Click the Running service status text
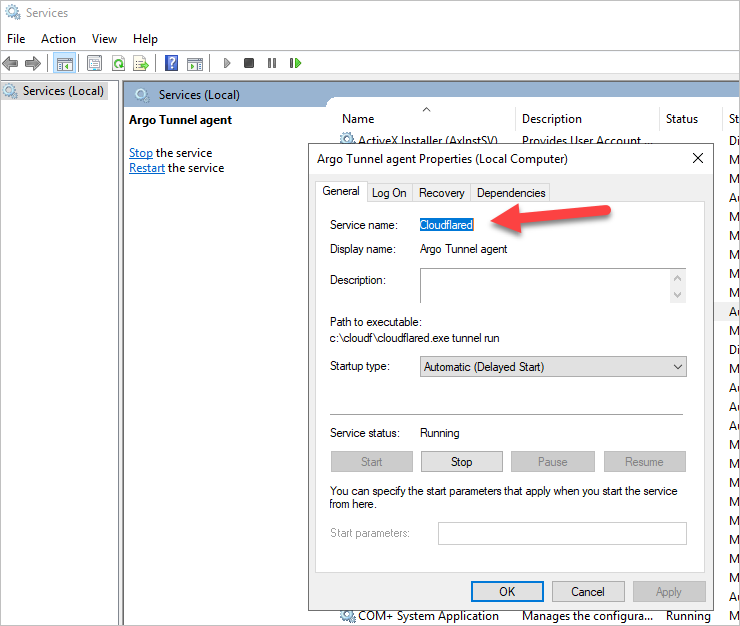Image resolution: width=740 pixels, height=626 pixels. (439, 433)
